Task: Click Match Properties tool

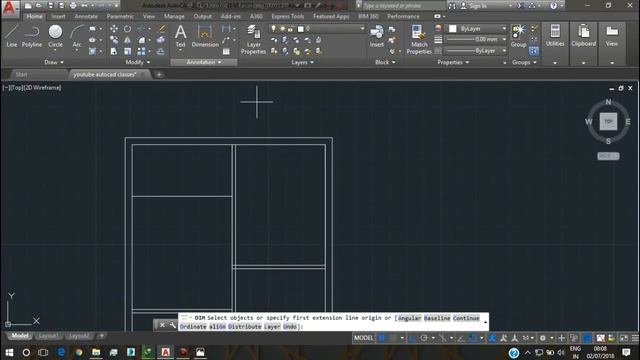Action: (419, 39)
